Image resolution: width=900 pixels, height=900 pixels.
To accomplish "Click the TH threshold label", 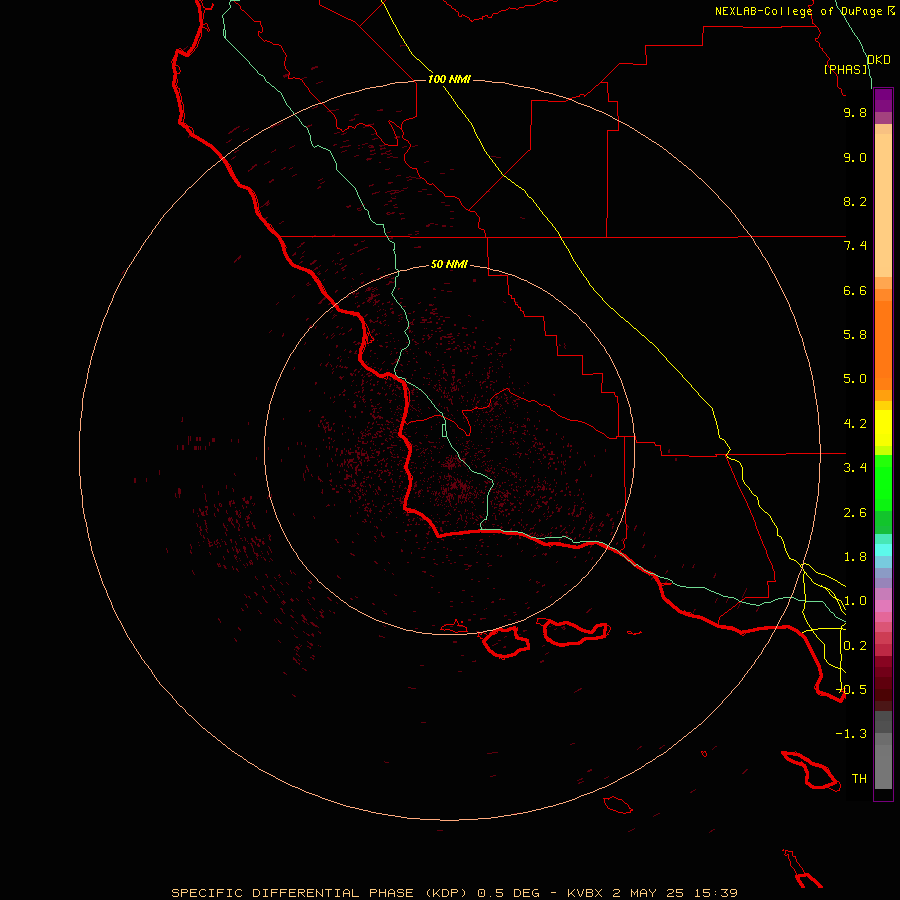I will pos(859,778).
